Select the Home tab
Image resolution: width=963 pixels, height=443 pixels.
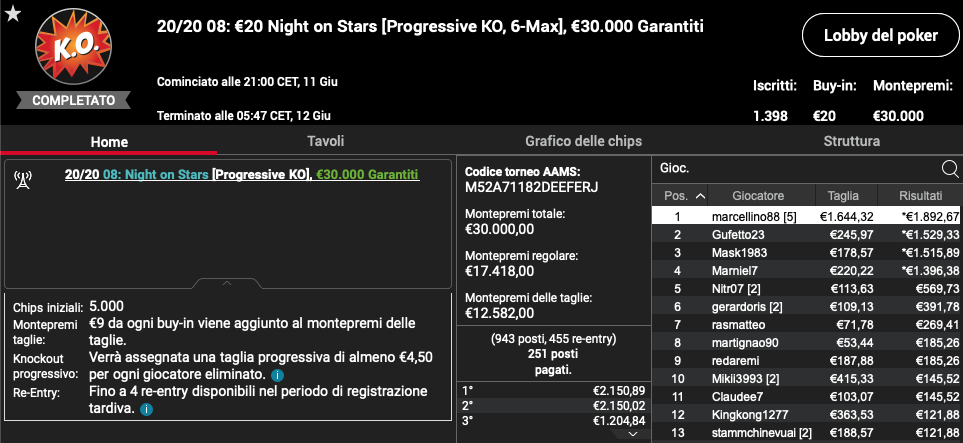pyautogui.click(x=109, y=141)
